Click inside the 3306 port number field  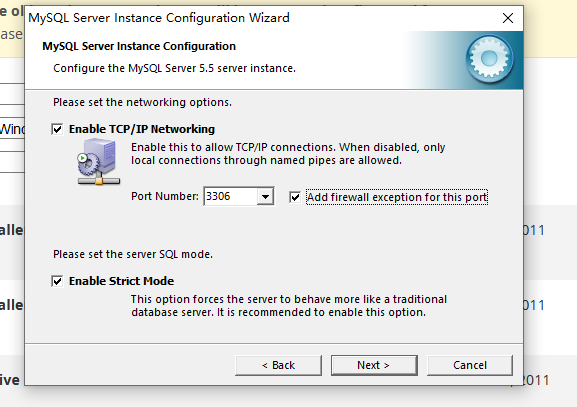[230, 197]
